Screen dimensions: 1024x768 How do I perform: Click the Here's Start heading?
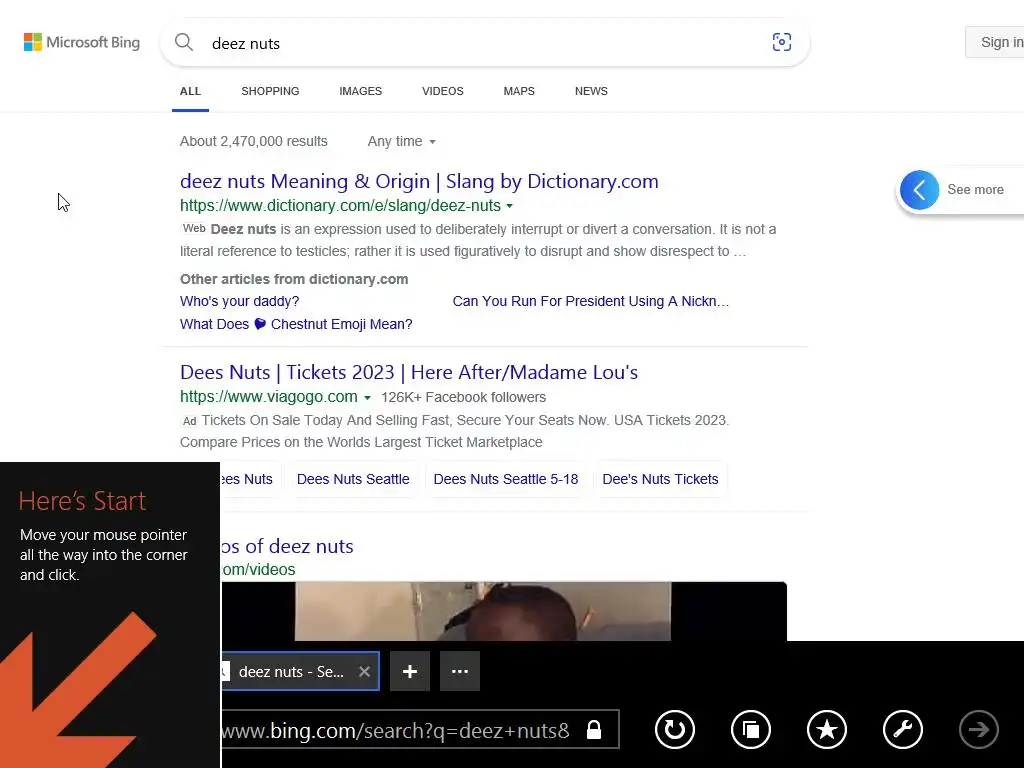(x=82, y=501)
